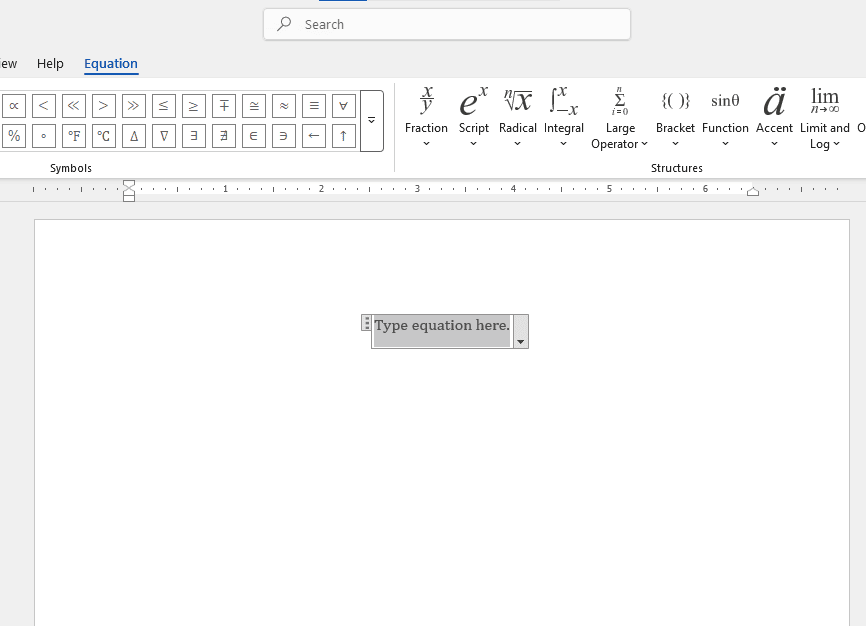Insert the greater than symbol

coord(103,106)
